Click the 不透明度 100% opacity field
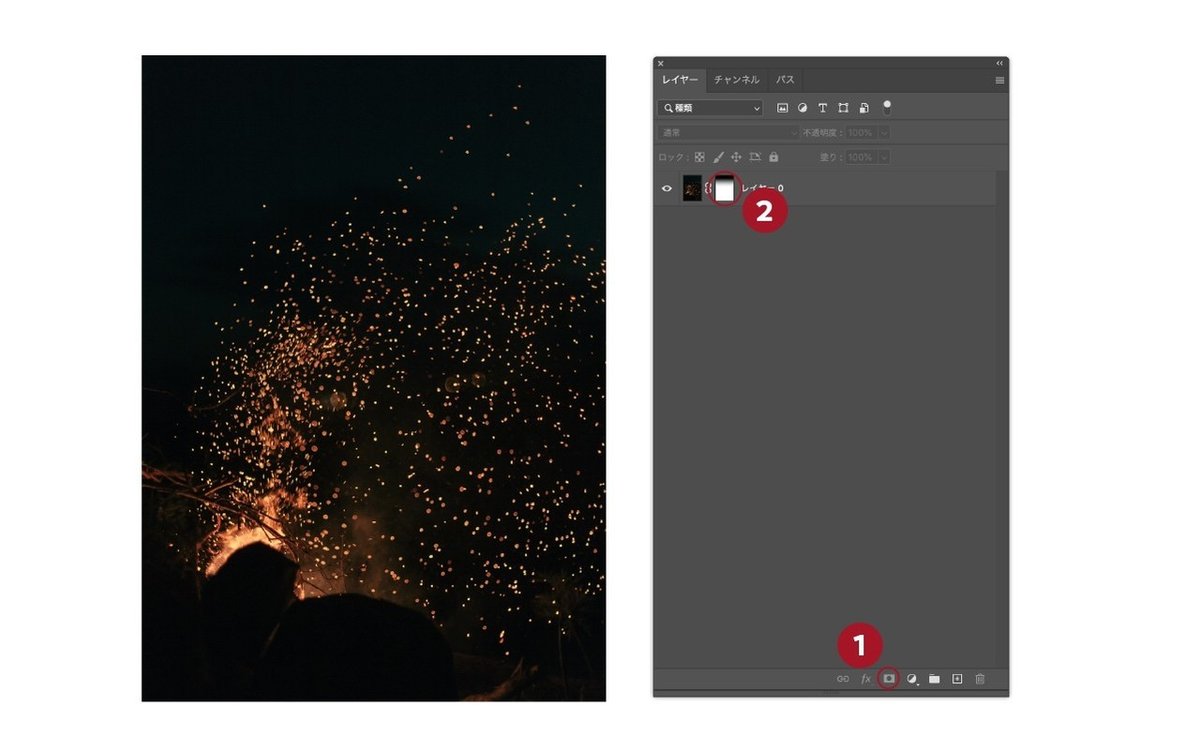The width and height of the screenshot is (1200, 750). point(862,133)
